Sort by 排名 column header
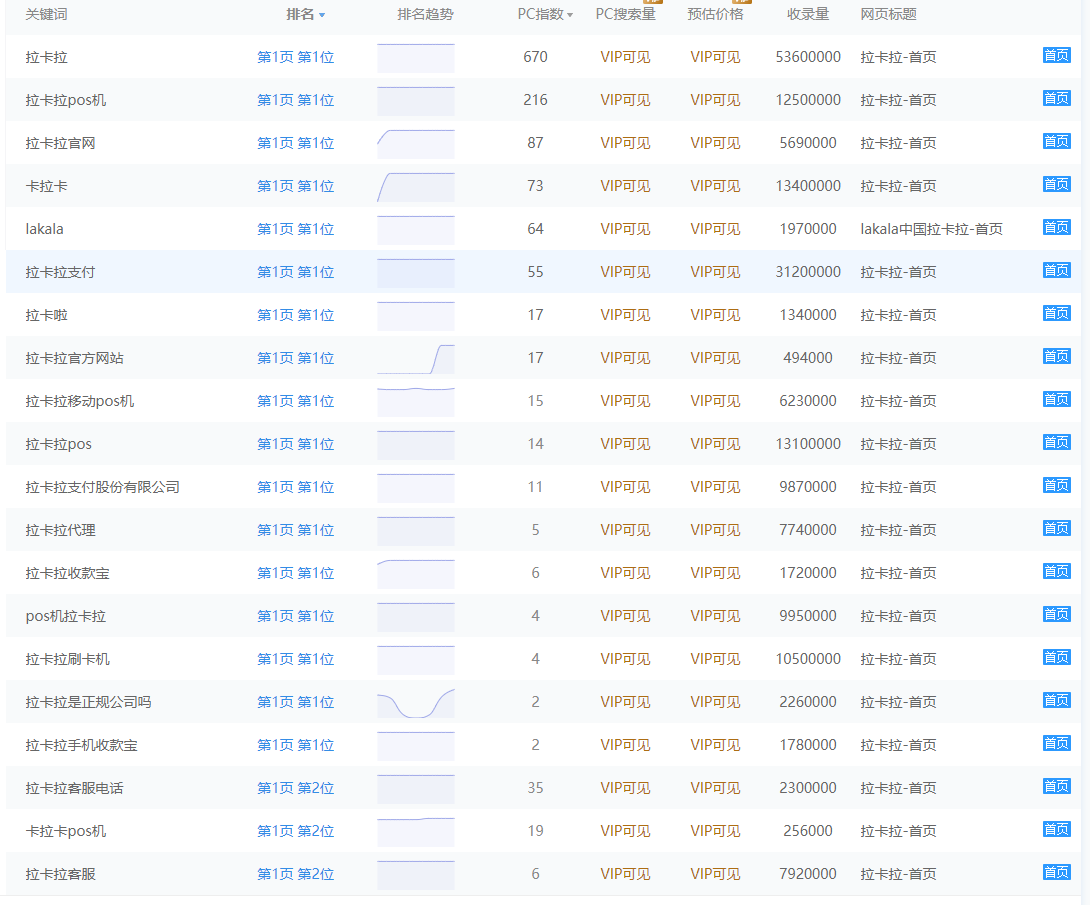Viewport: 1090px width, 905px height. point(305,14)
